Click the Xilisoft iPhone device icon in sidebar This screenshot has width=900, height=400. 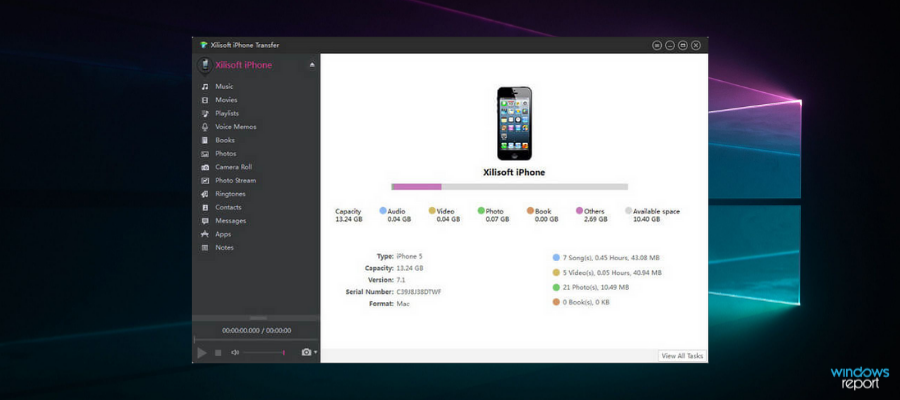click(x=205, y=65)
